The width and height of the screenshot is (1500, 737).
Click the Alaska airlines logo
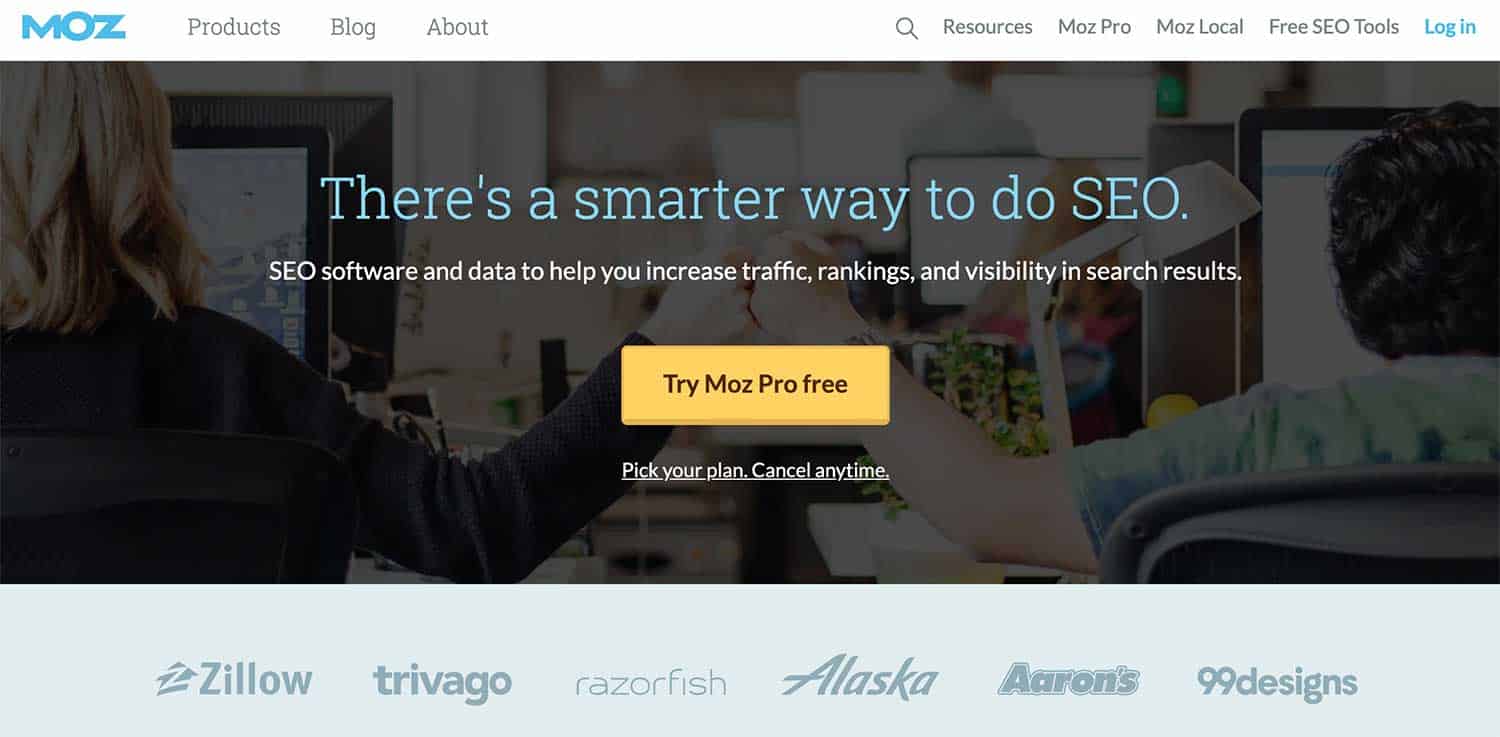click(x=860, y=678)
